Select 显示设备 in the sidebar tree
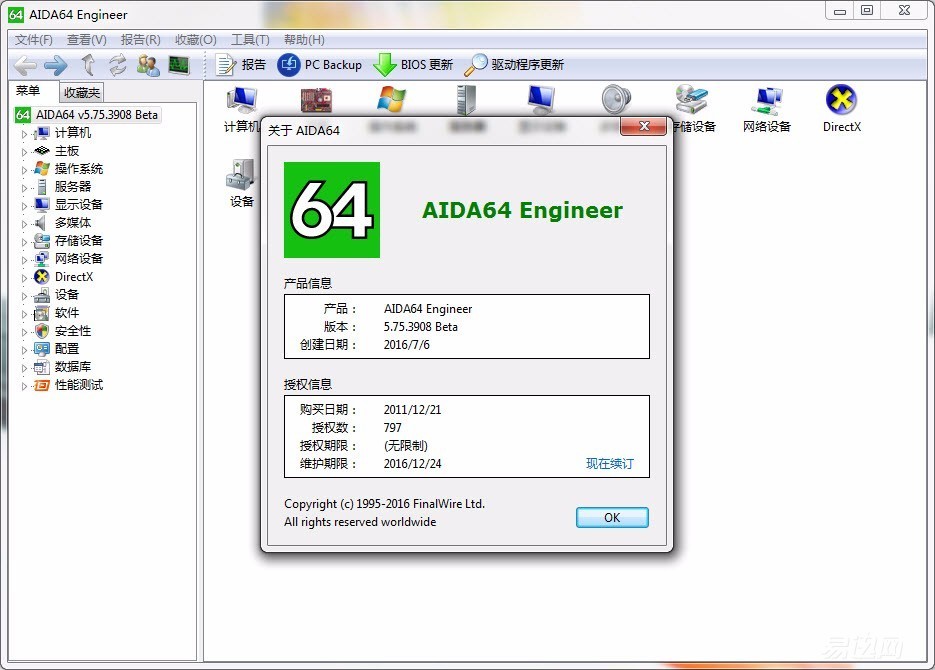 [79, 204]
